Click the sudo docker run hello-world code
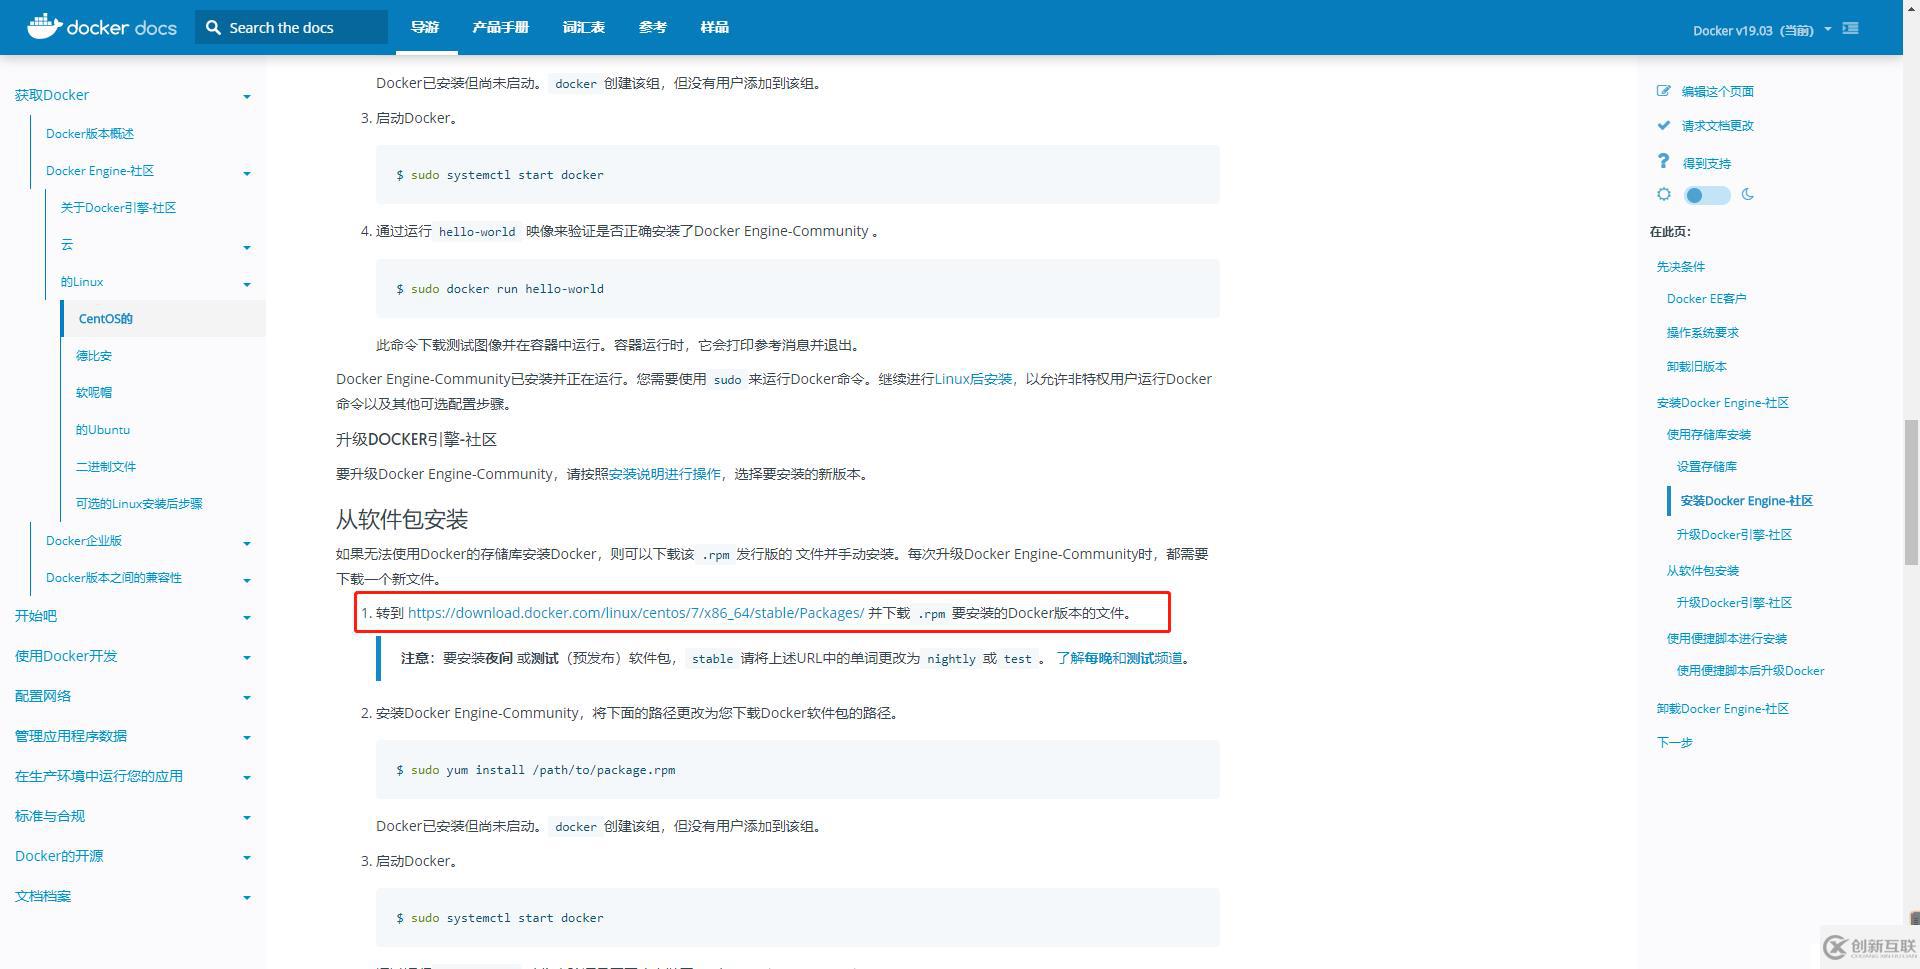The height and width of the screenshot is (969, 1920). (797, 288)
